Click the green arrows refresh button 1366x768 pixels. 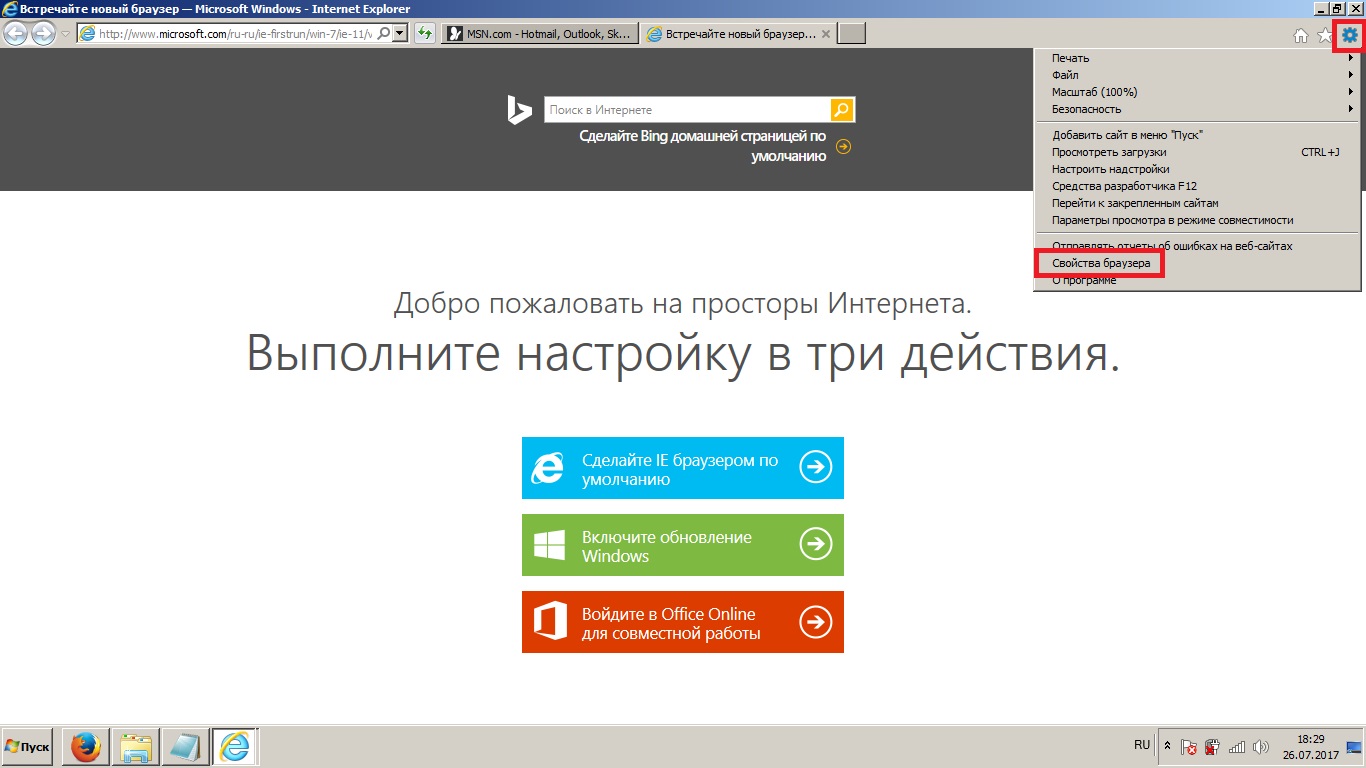(x=425, y=34)
